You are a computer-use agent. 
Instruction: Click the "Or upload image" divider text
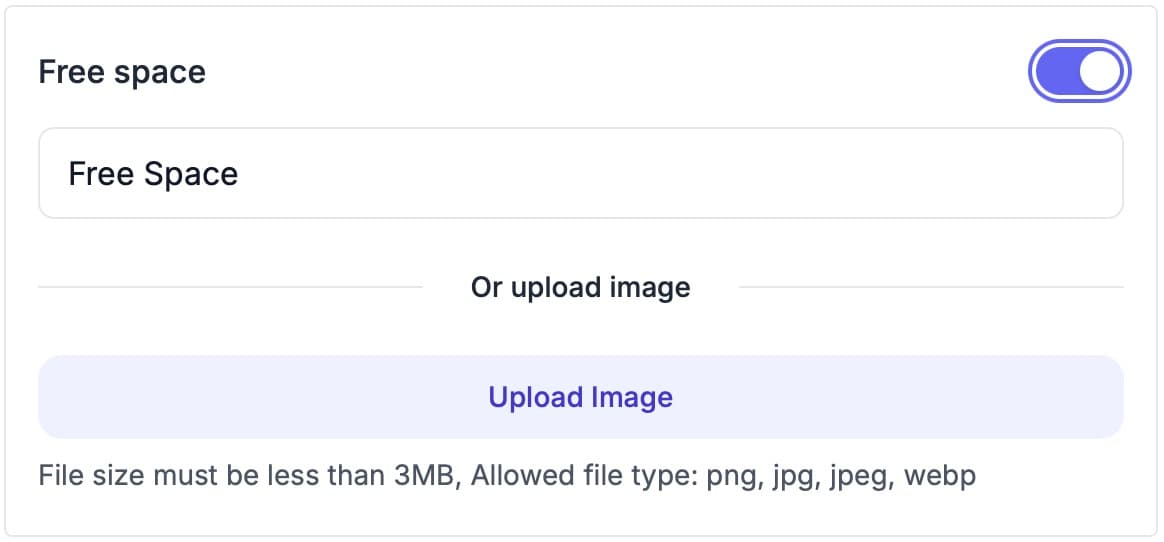tap(580, 288)
